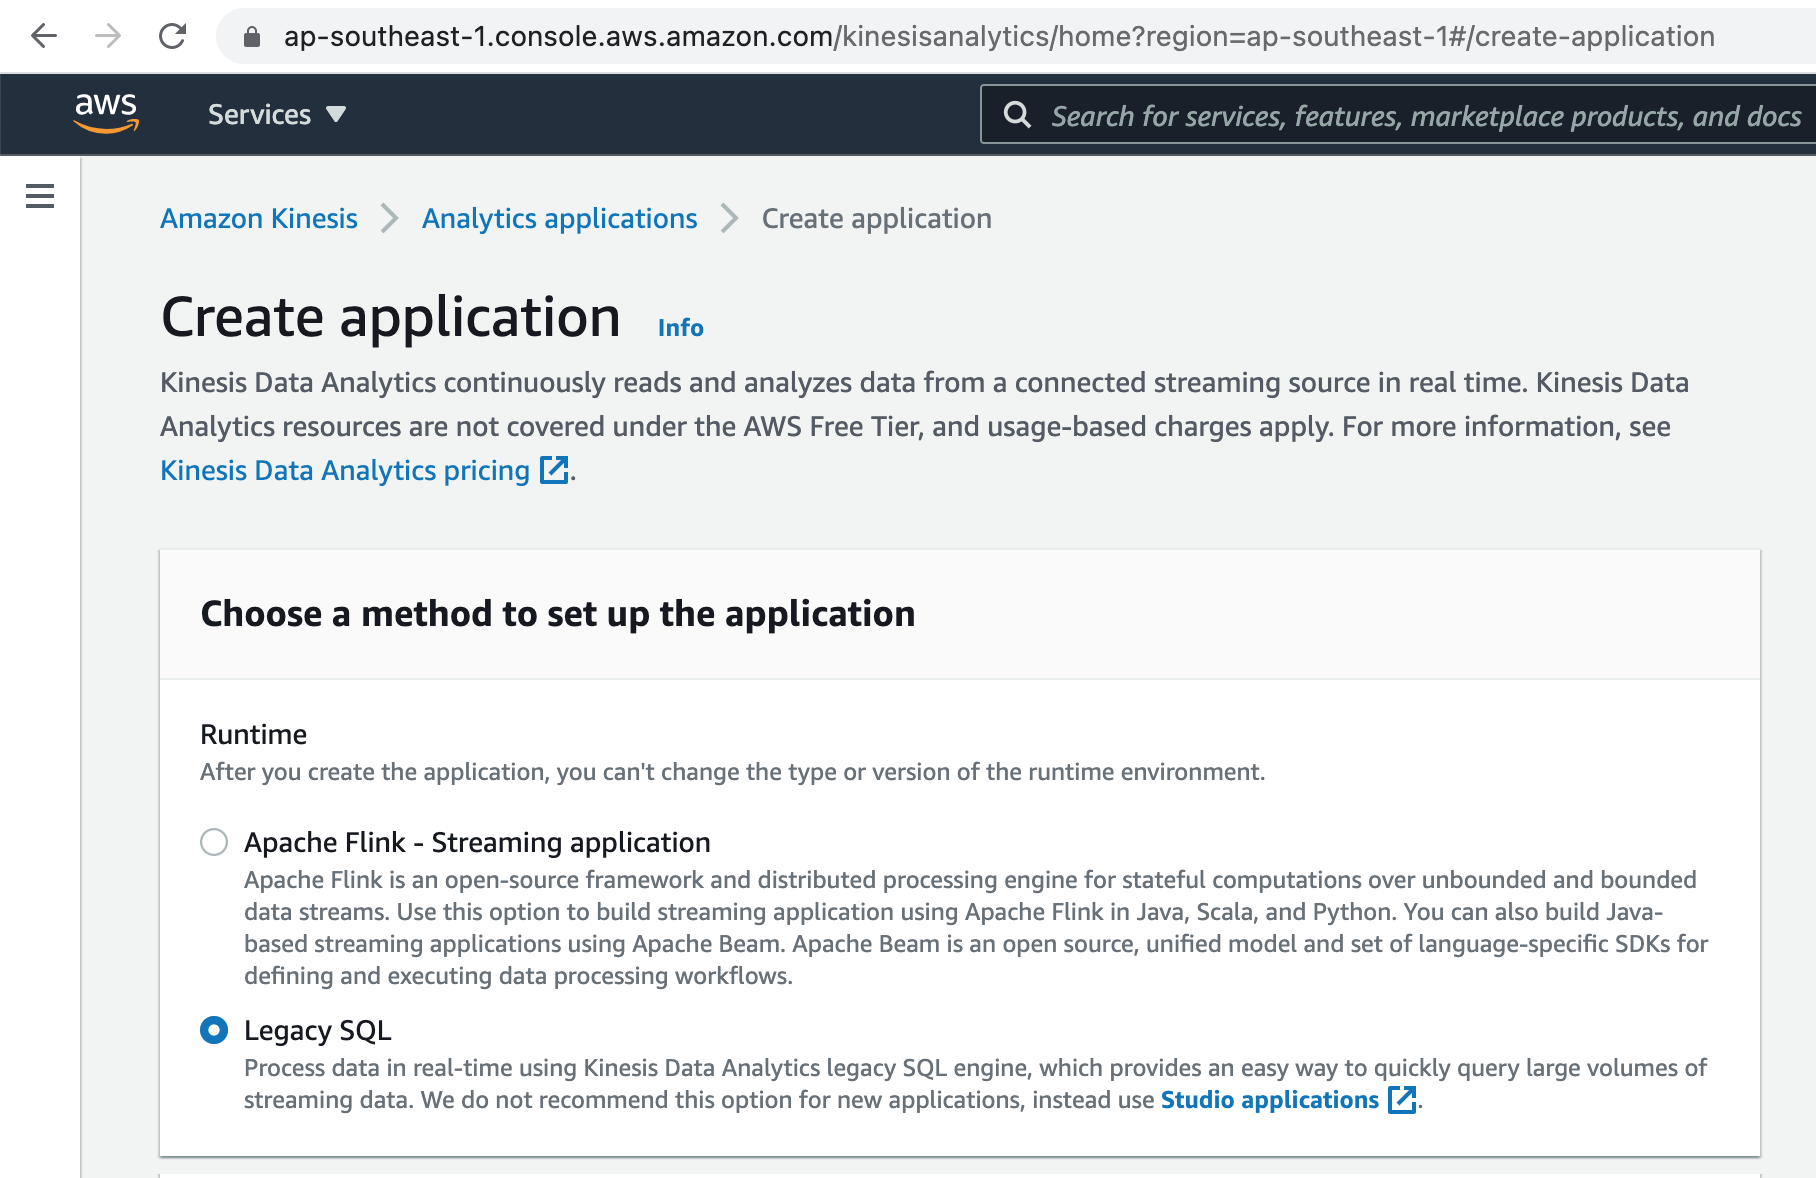This screenshot has width=1816, height=1178.
Task: Open the Info link beside the title
Action: point(681,328)
